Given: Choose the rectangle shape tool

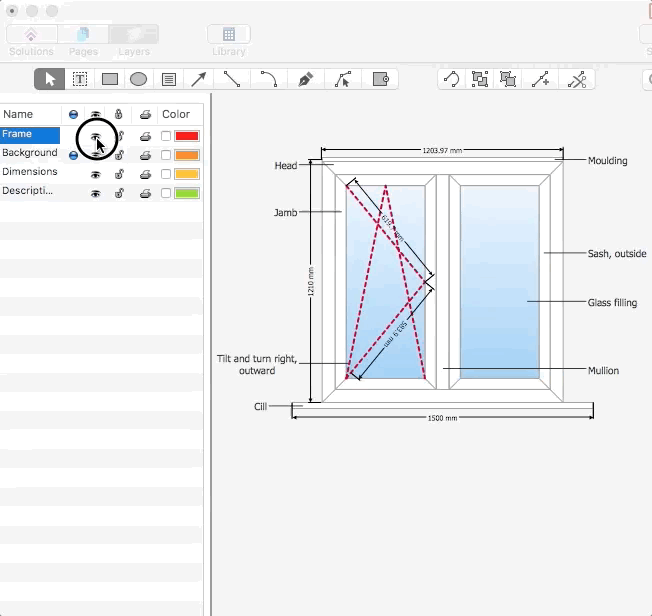Looking at the screenshot, I should pos(110,79).
